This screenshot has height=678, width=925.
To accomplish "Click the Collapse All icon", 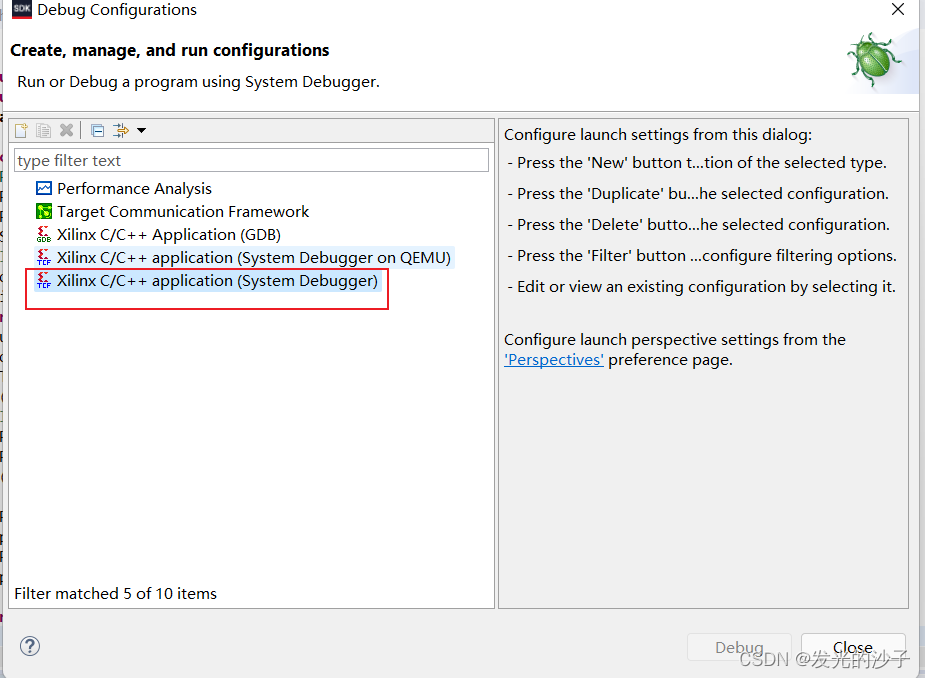I will [97, 130].
